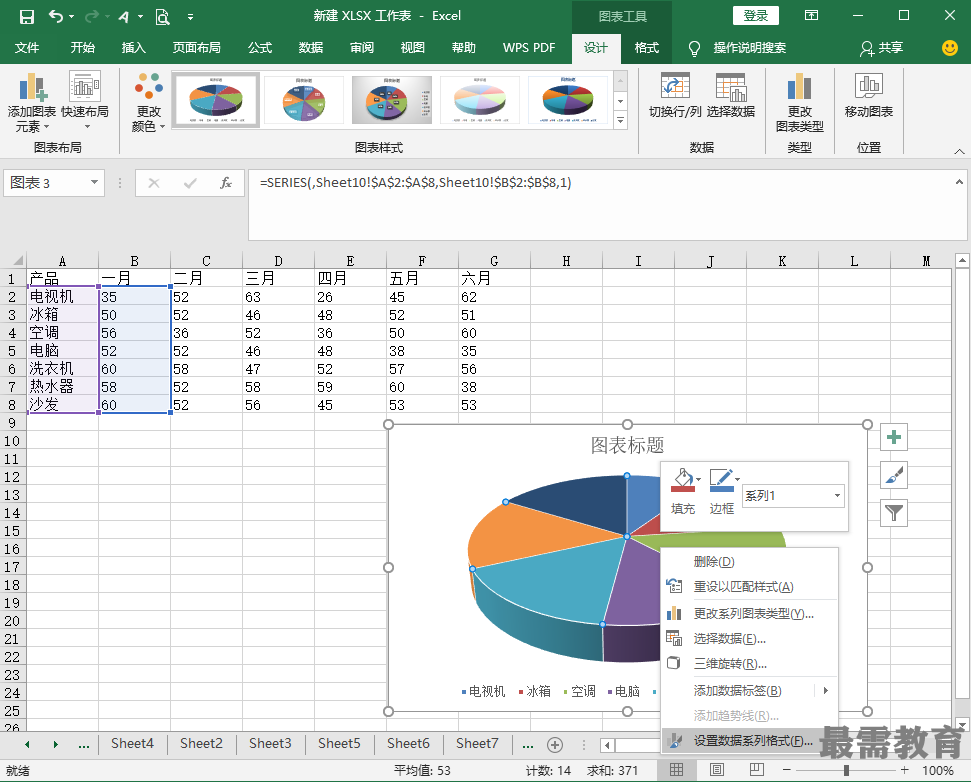Image resolution: width=971 pixels, height=782 pixels.
Task: Go to Sheet4 tab
Action: (x=132, y=744)
